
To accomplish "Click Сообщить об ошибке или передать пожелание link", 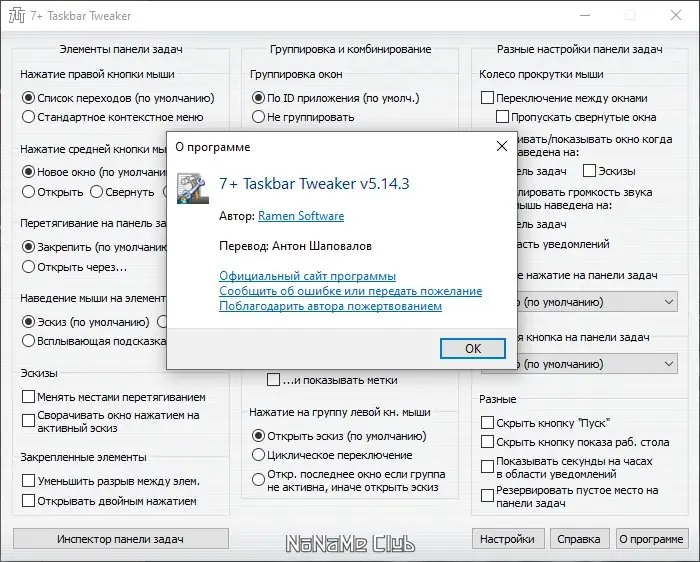I will pos(350,291).
